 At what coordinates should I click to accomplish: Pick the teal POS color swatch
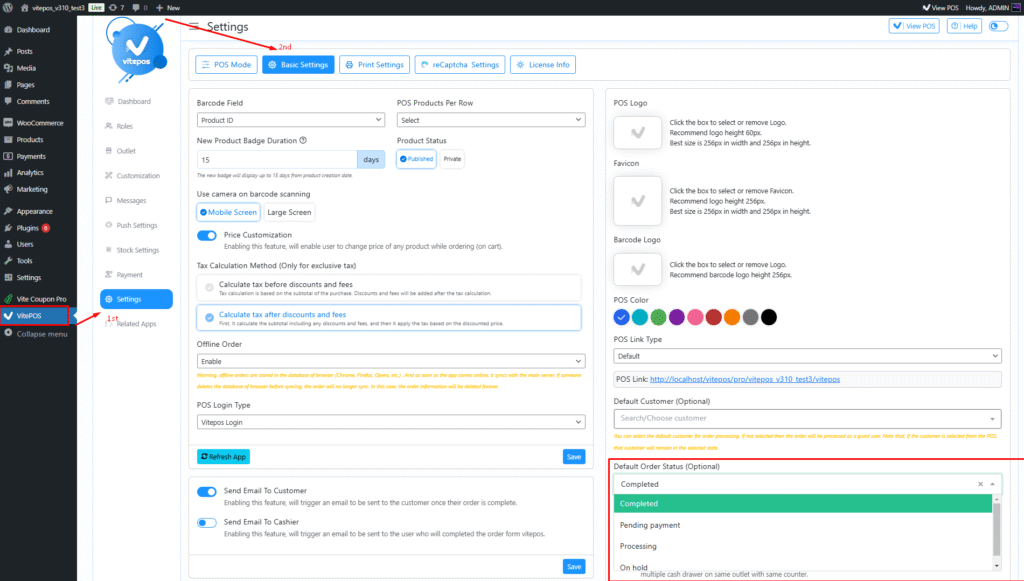(640, 317)
